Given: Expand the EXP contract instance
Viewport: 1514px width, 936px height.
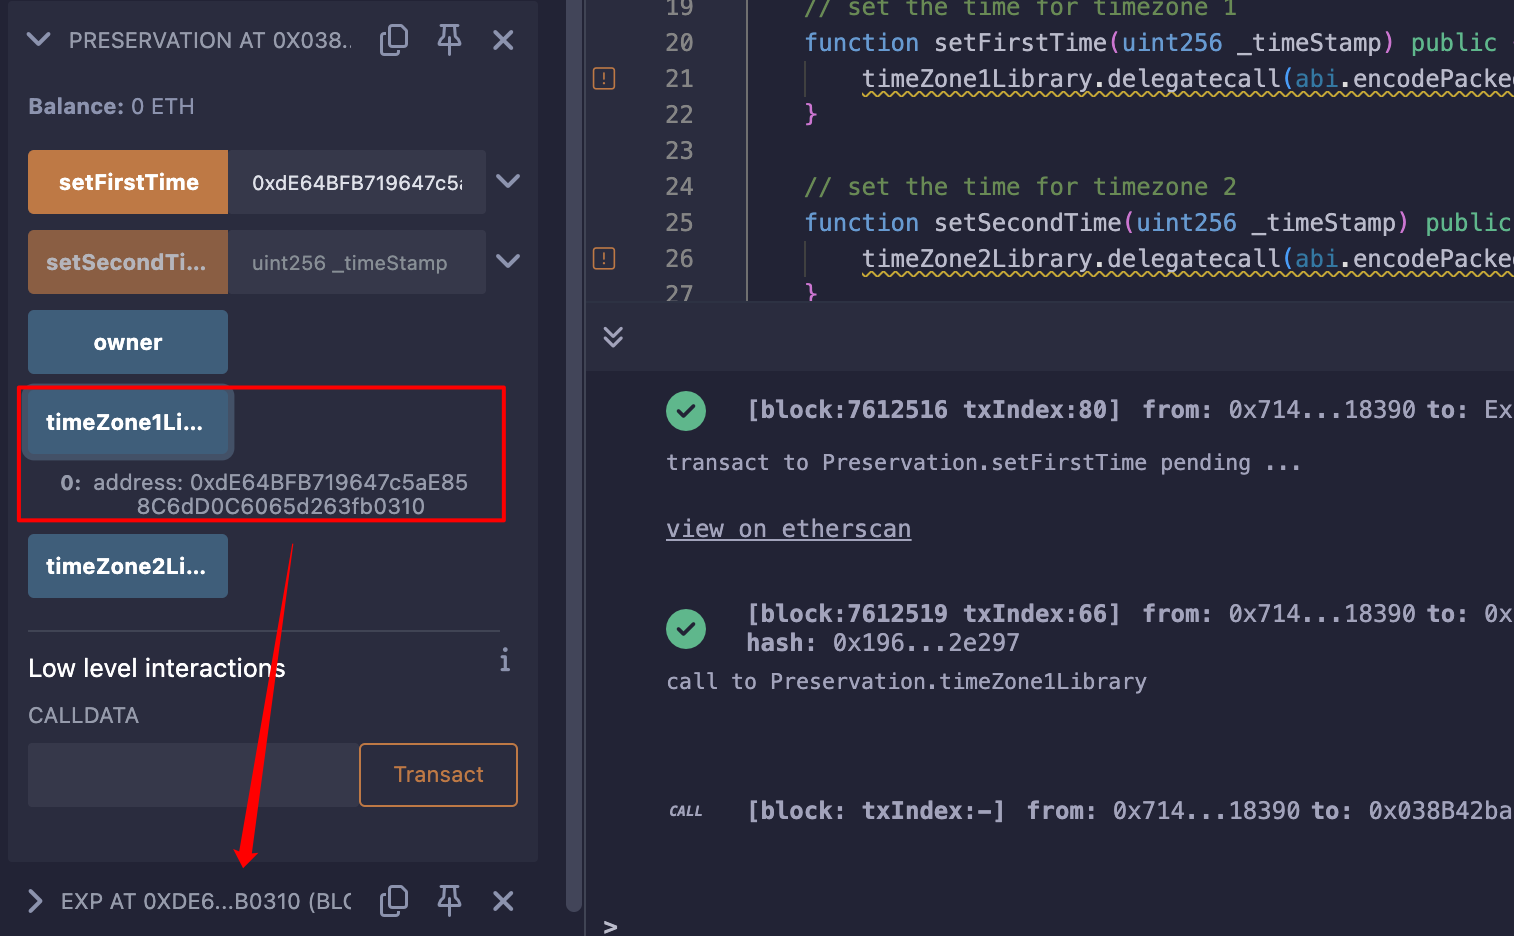Looking at the screenshot, I should click(35, 901).
